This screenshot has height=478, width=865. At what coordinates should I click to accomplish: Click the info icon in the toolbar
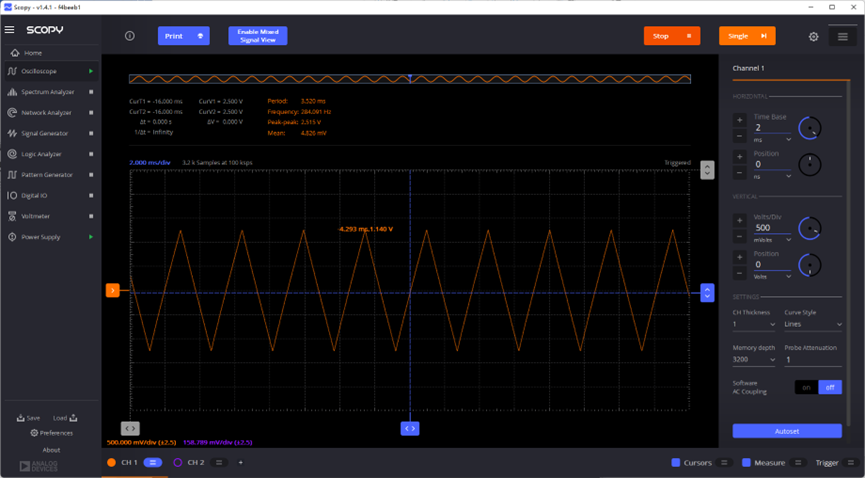pos(130,36)
